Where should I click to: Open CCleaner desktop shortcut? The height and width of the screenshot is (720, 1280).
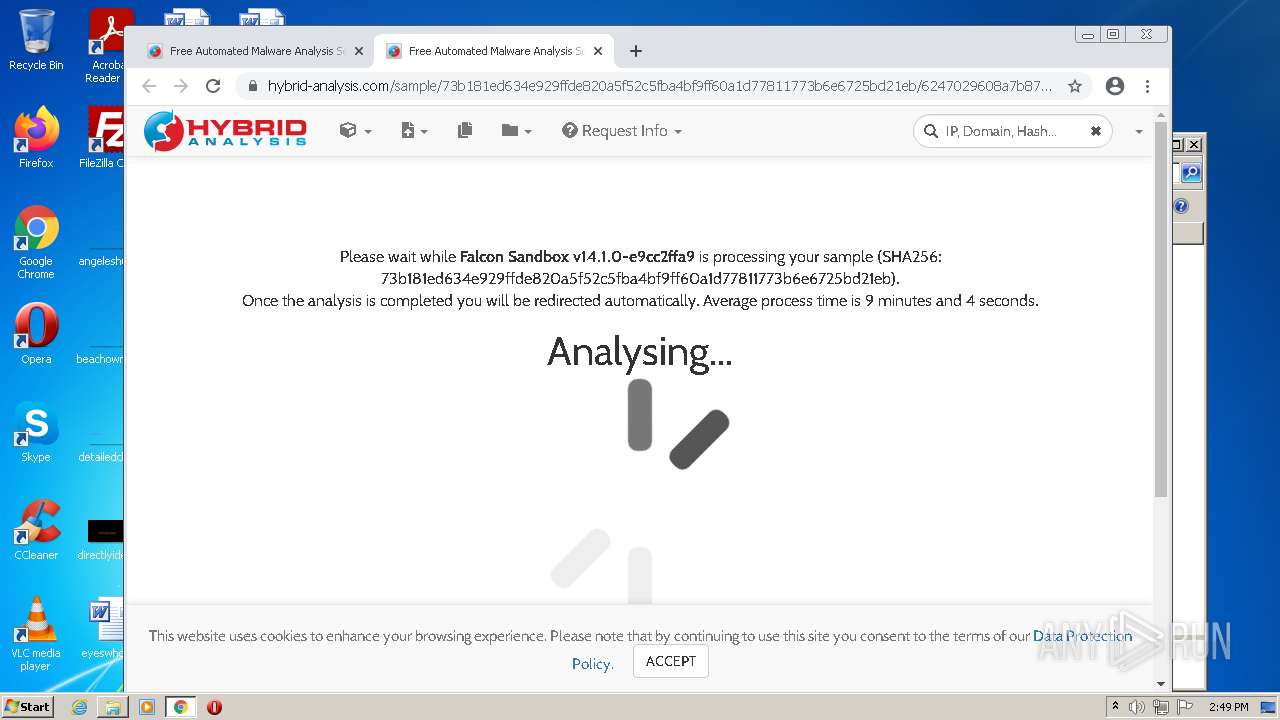coord(36,530)
